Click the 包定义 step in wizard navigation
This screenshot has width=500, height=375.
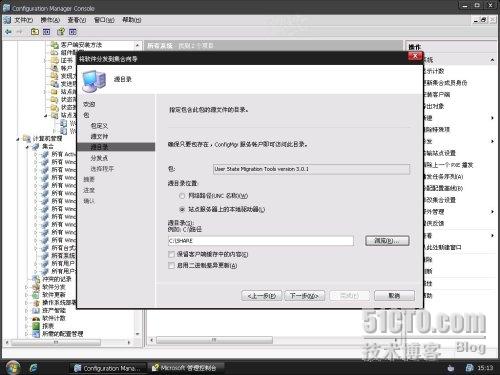click(99, 126)
